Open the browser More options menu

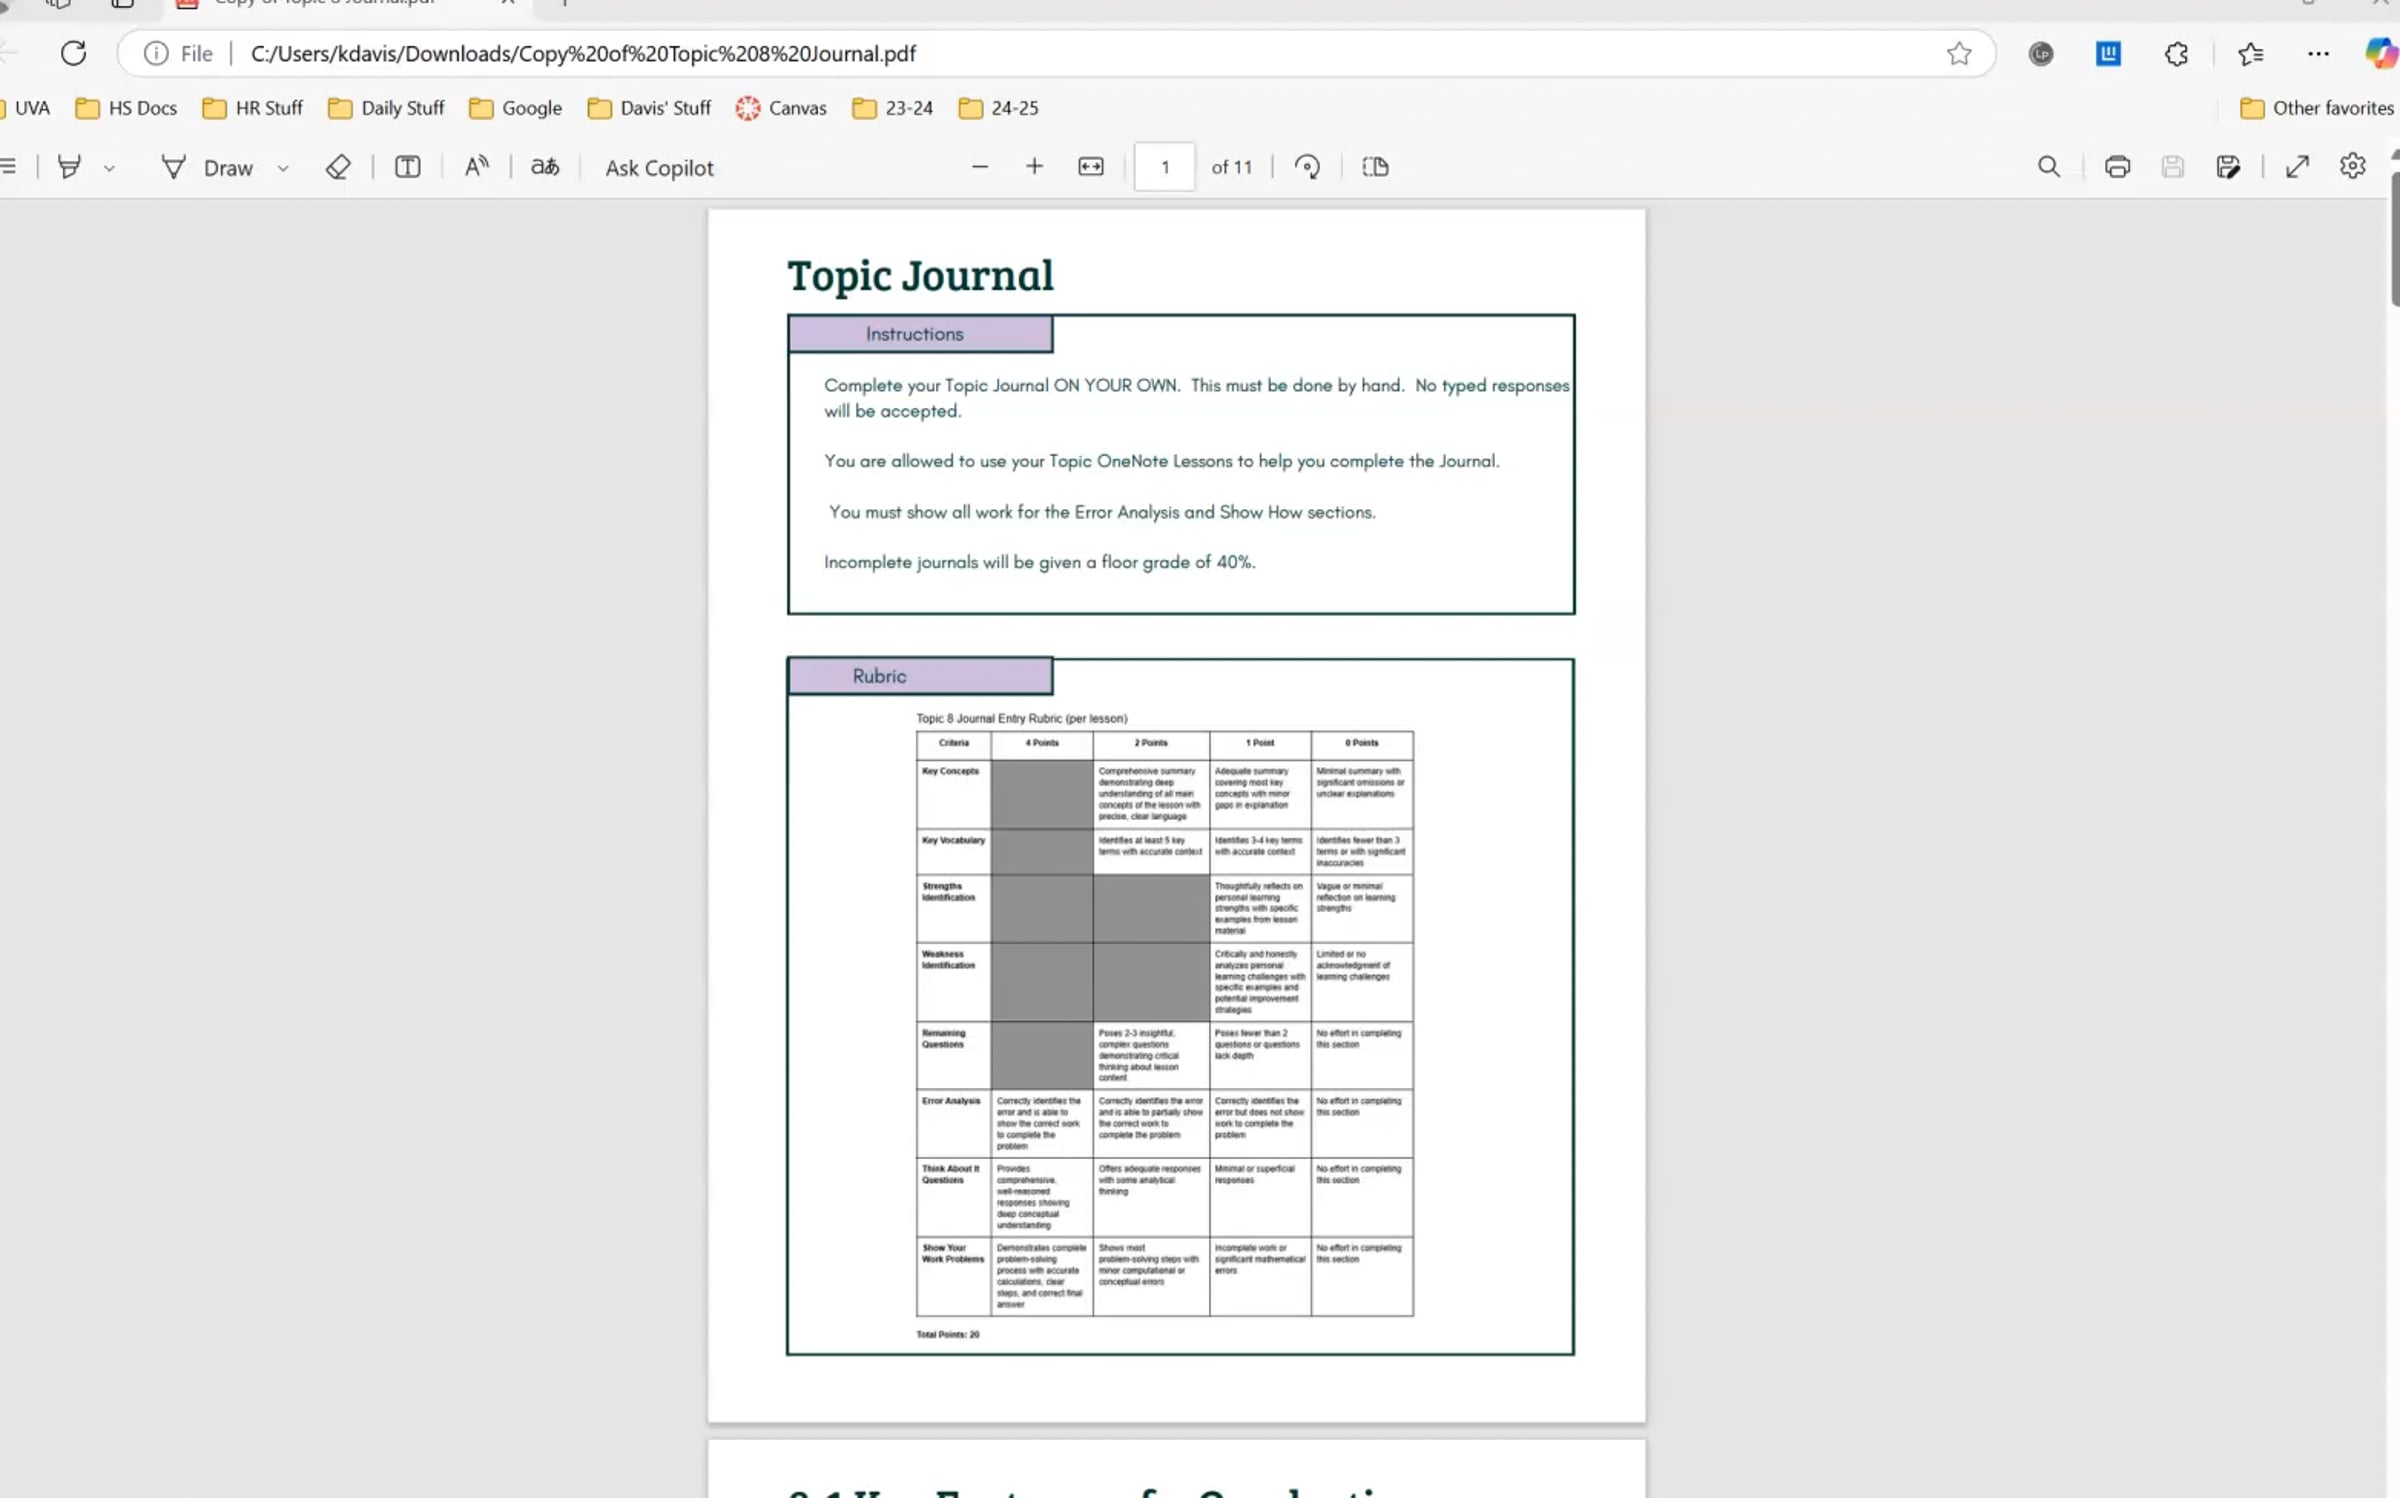pos(2320,54)
